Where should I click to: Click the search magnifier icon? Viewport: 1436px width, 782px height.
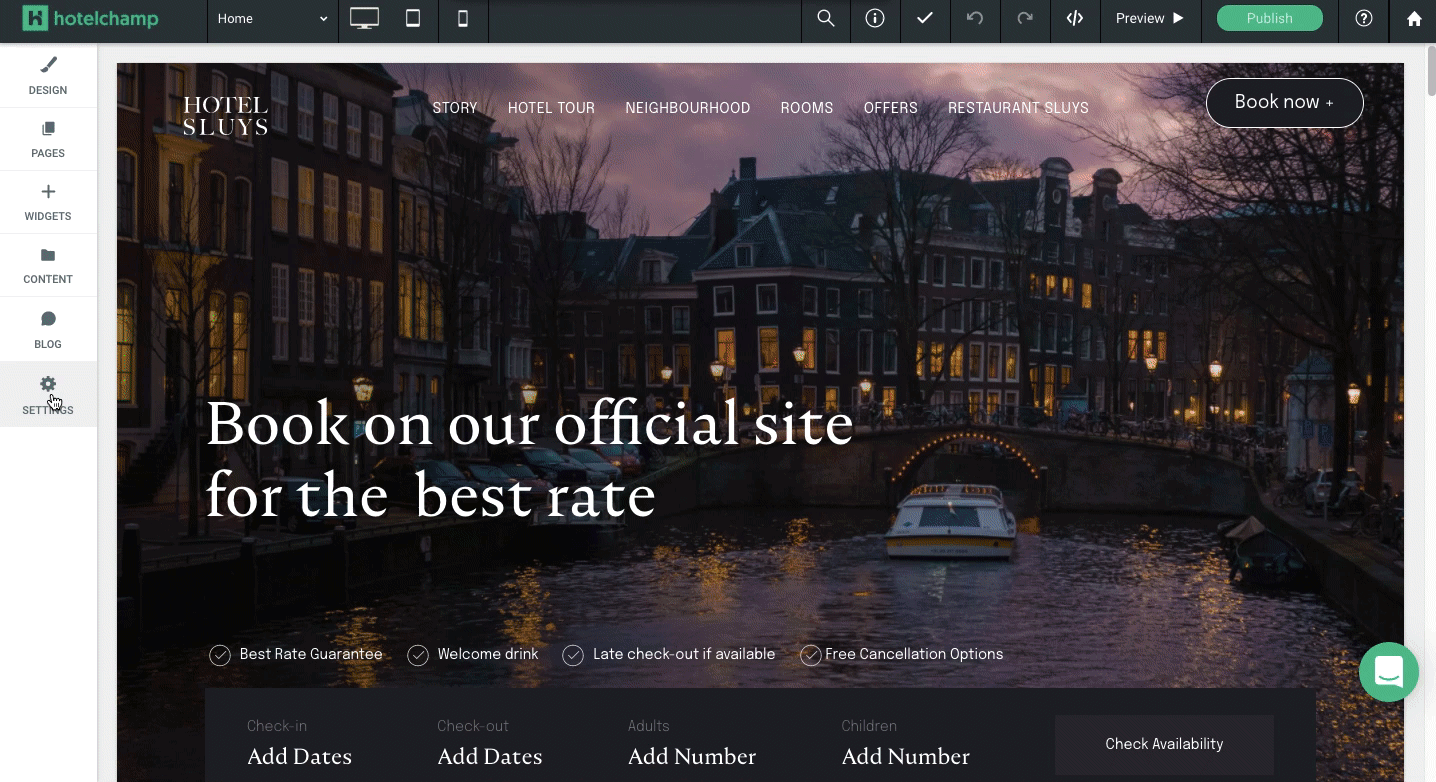click(x=826, y=18)
